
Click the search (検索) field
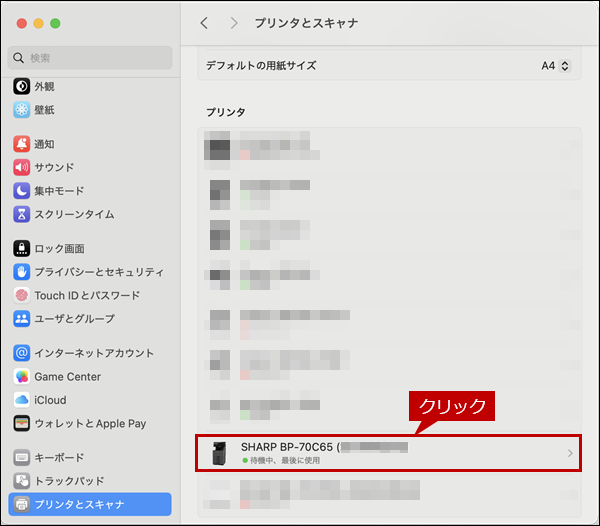[x=90, y=58]
